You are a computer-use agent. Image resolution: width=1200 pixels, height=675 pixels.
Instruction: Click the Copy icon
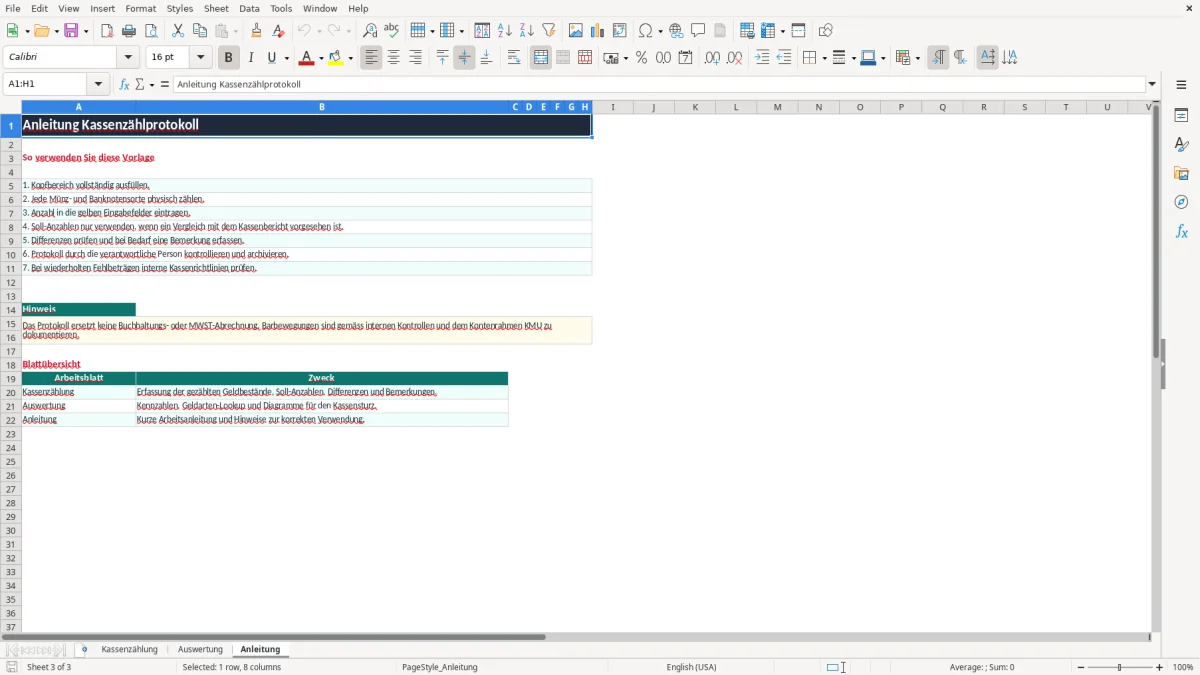[x=200, y=31]
